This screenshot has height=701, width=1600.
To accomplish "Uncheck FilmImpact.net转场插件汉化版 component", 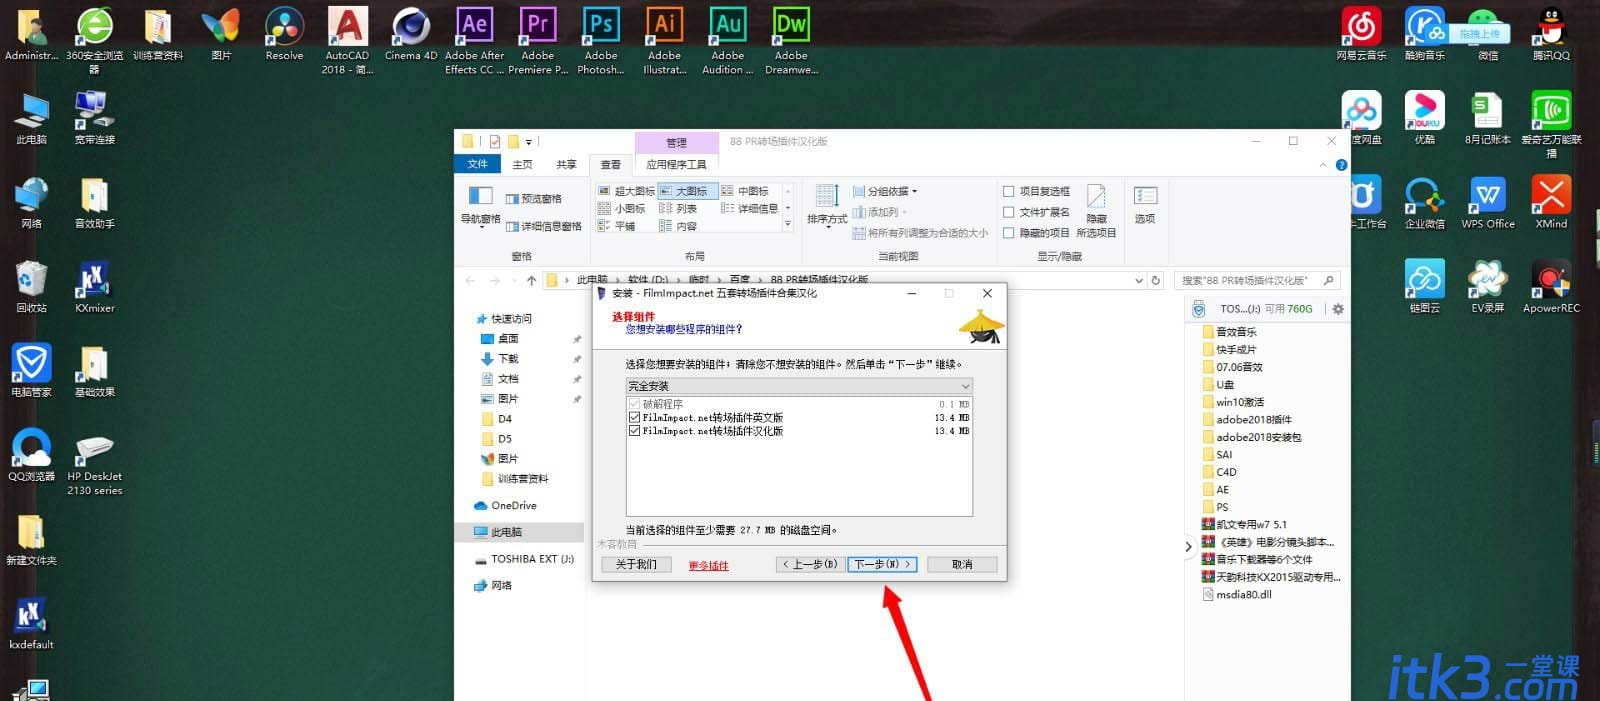I will tap(634, 431).
